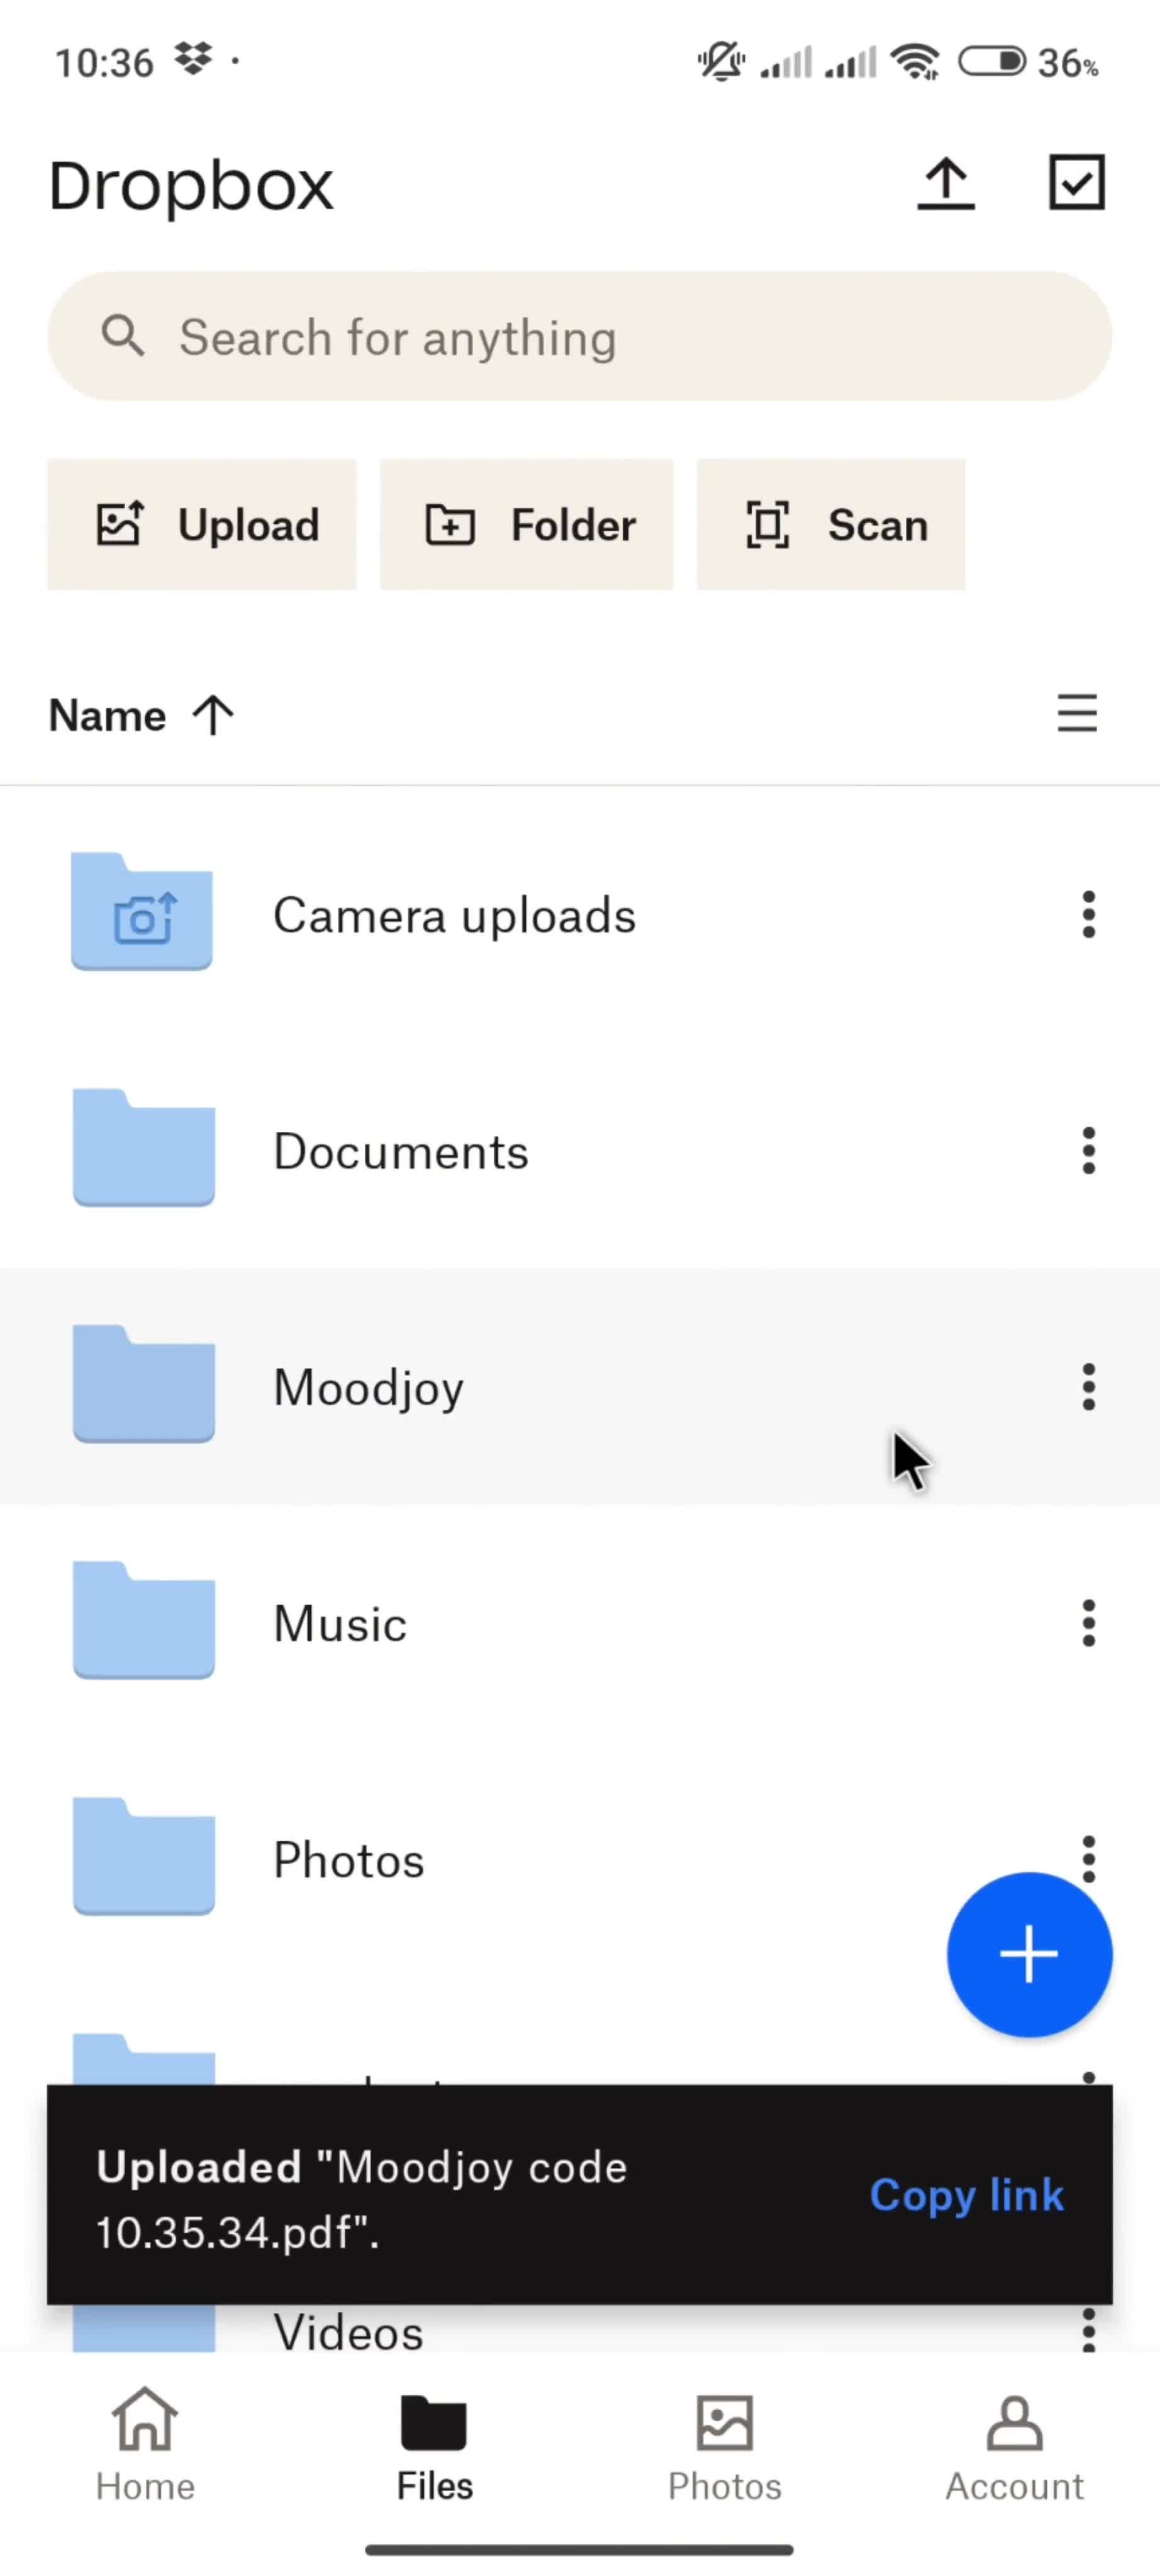Focus the Search for anything field
Image resolution: width=1160 pixels, height=2576 pixels.
(580, 337)
